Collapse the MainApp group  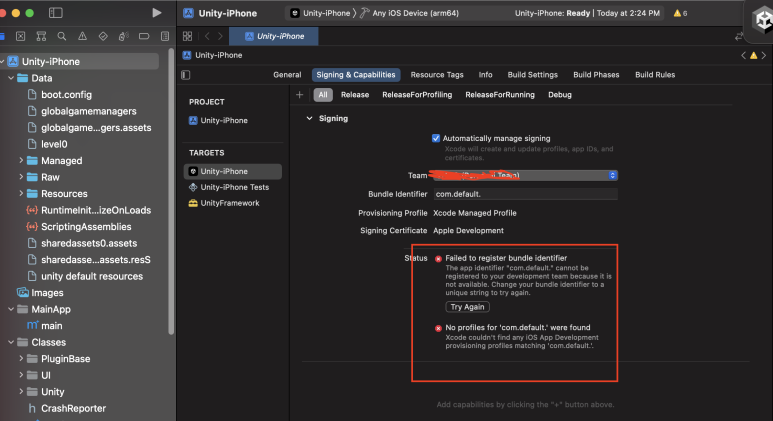point(11,309)
